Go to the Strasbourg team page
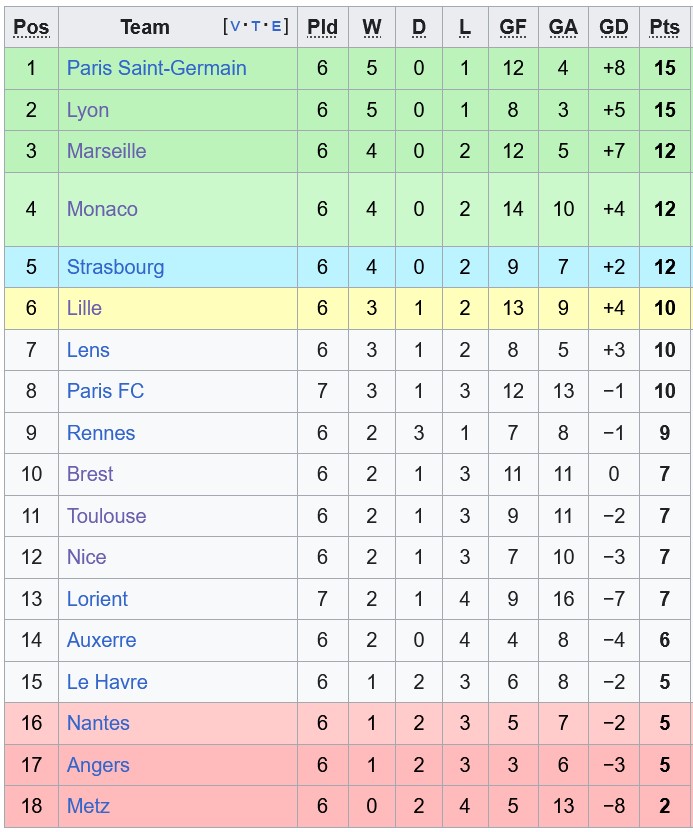This screenshot has width=693, height=832. [115, 267]
